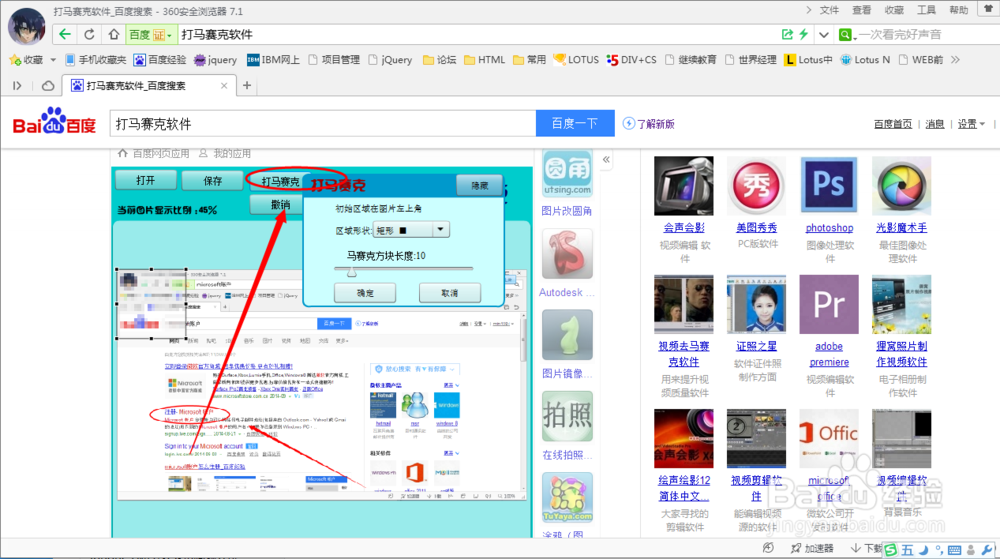Open the 图片改圆角 app thumbnail

click(x=567, y=173)
